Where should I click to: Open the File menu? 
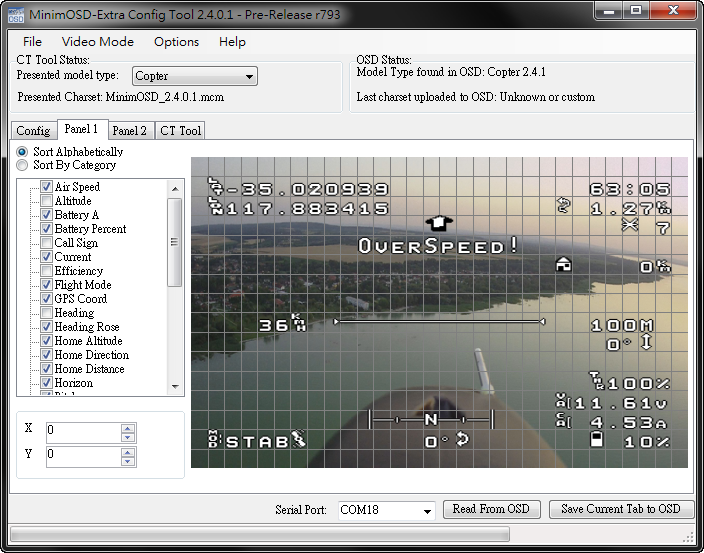(32, 42)
